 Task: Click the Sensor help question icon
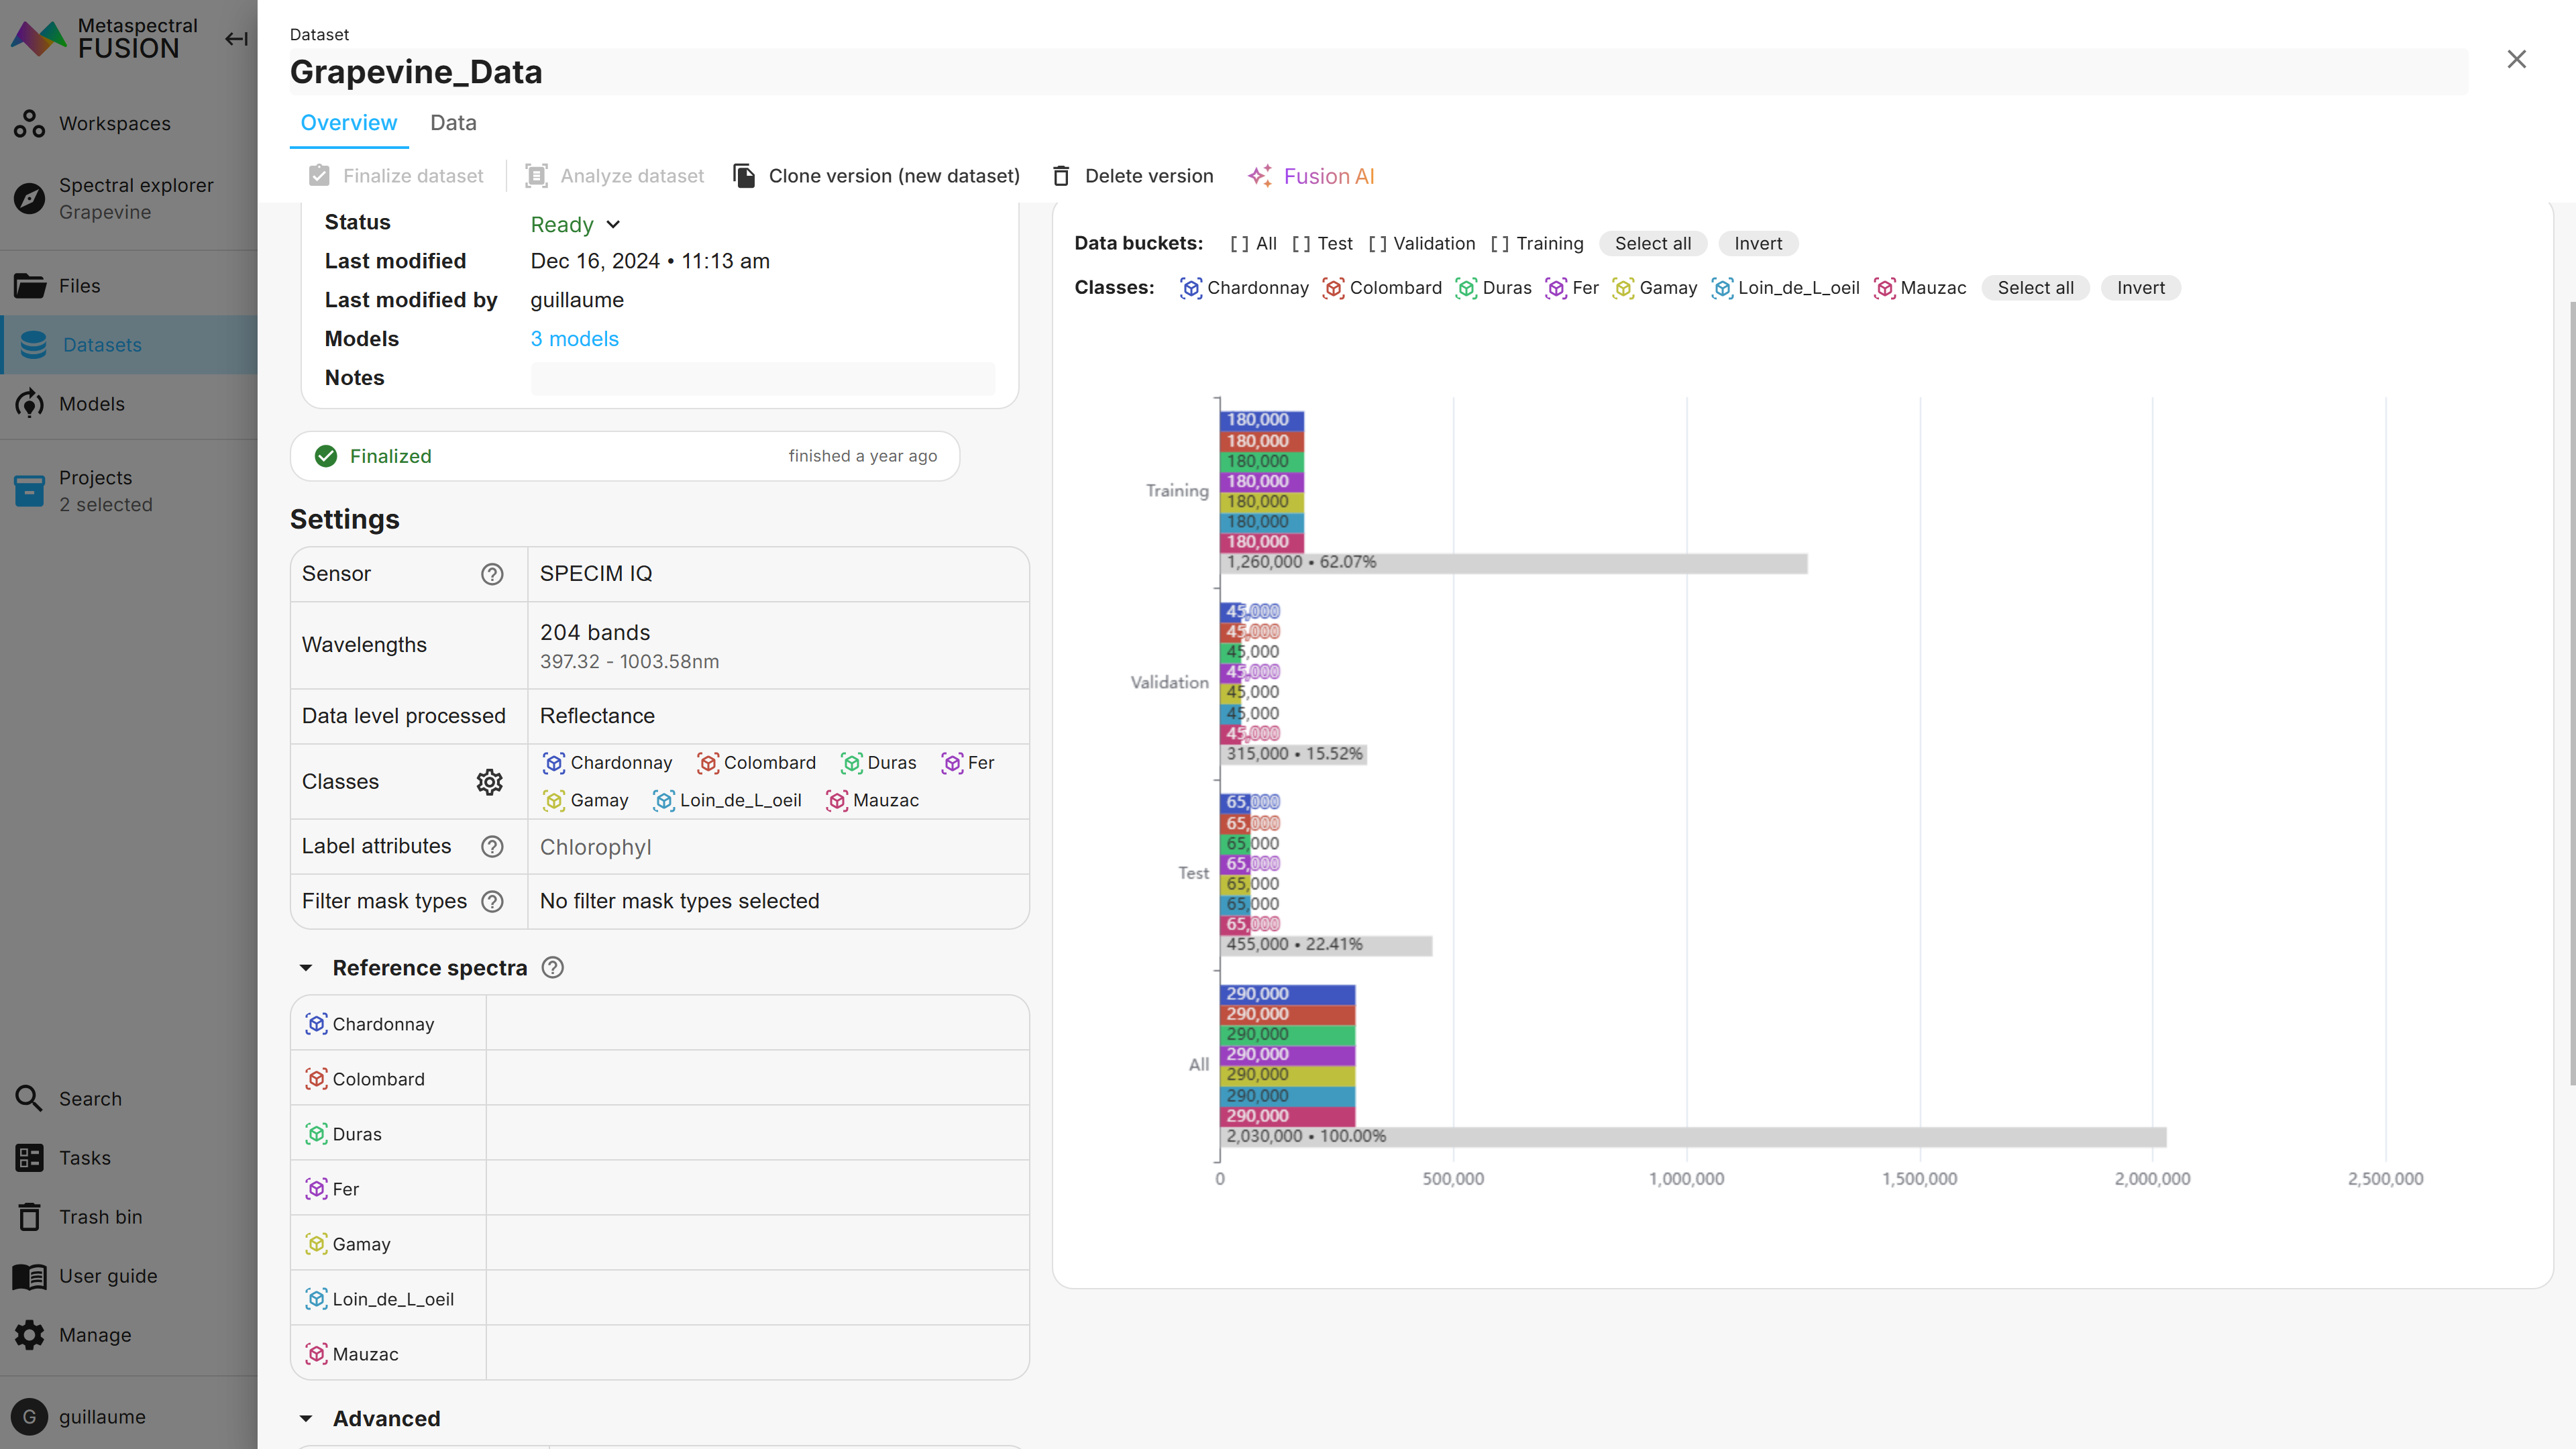coord(492,574)
